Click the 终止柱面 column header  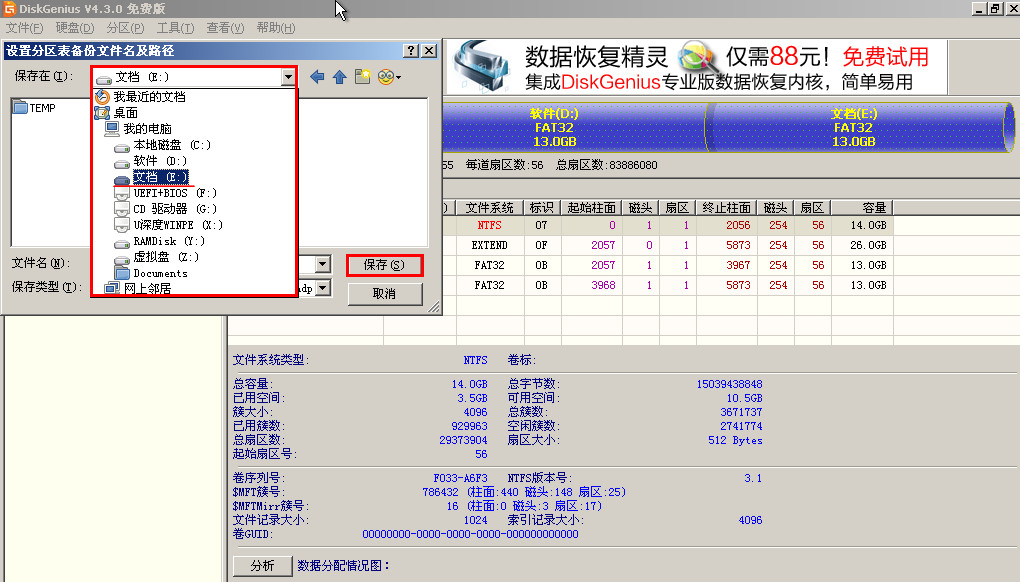pos(727,207)
